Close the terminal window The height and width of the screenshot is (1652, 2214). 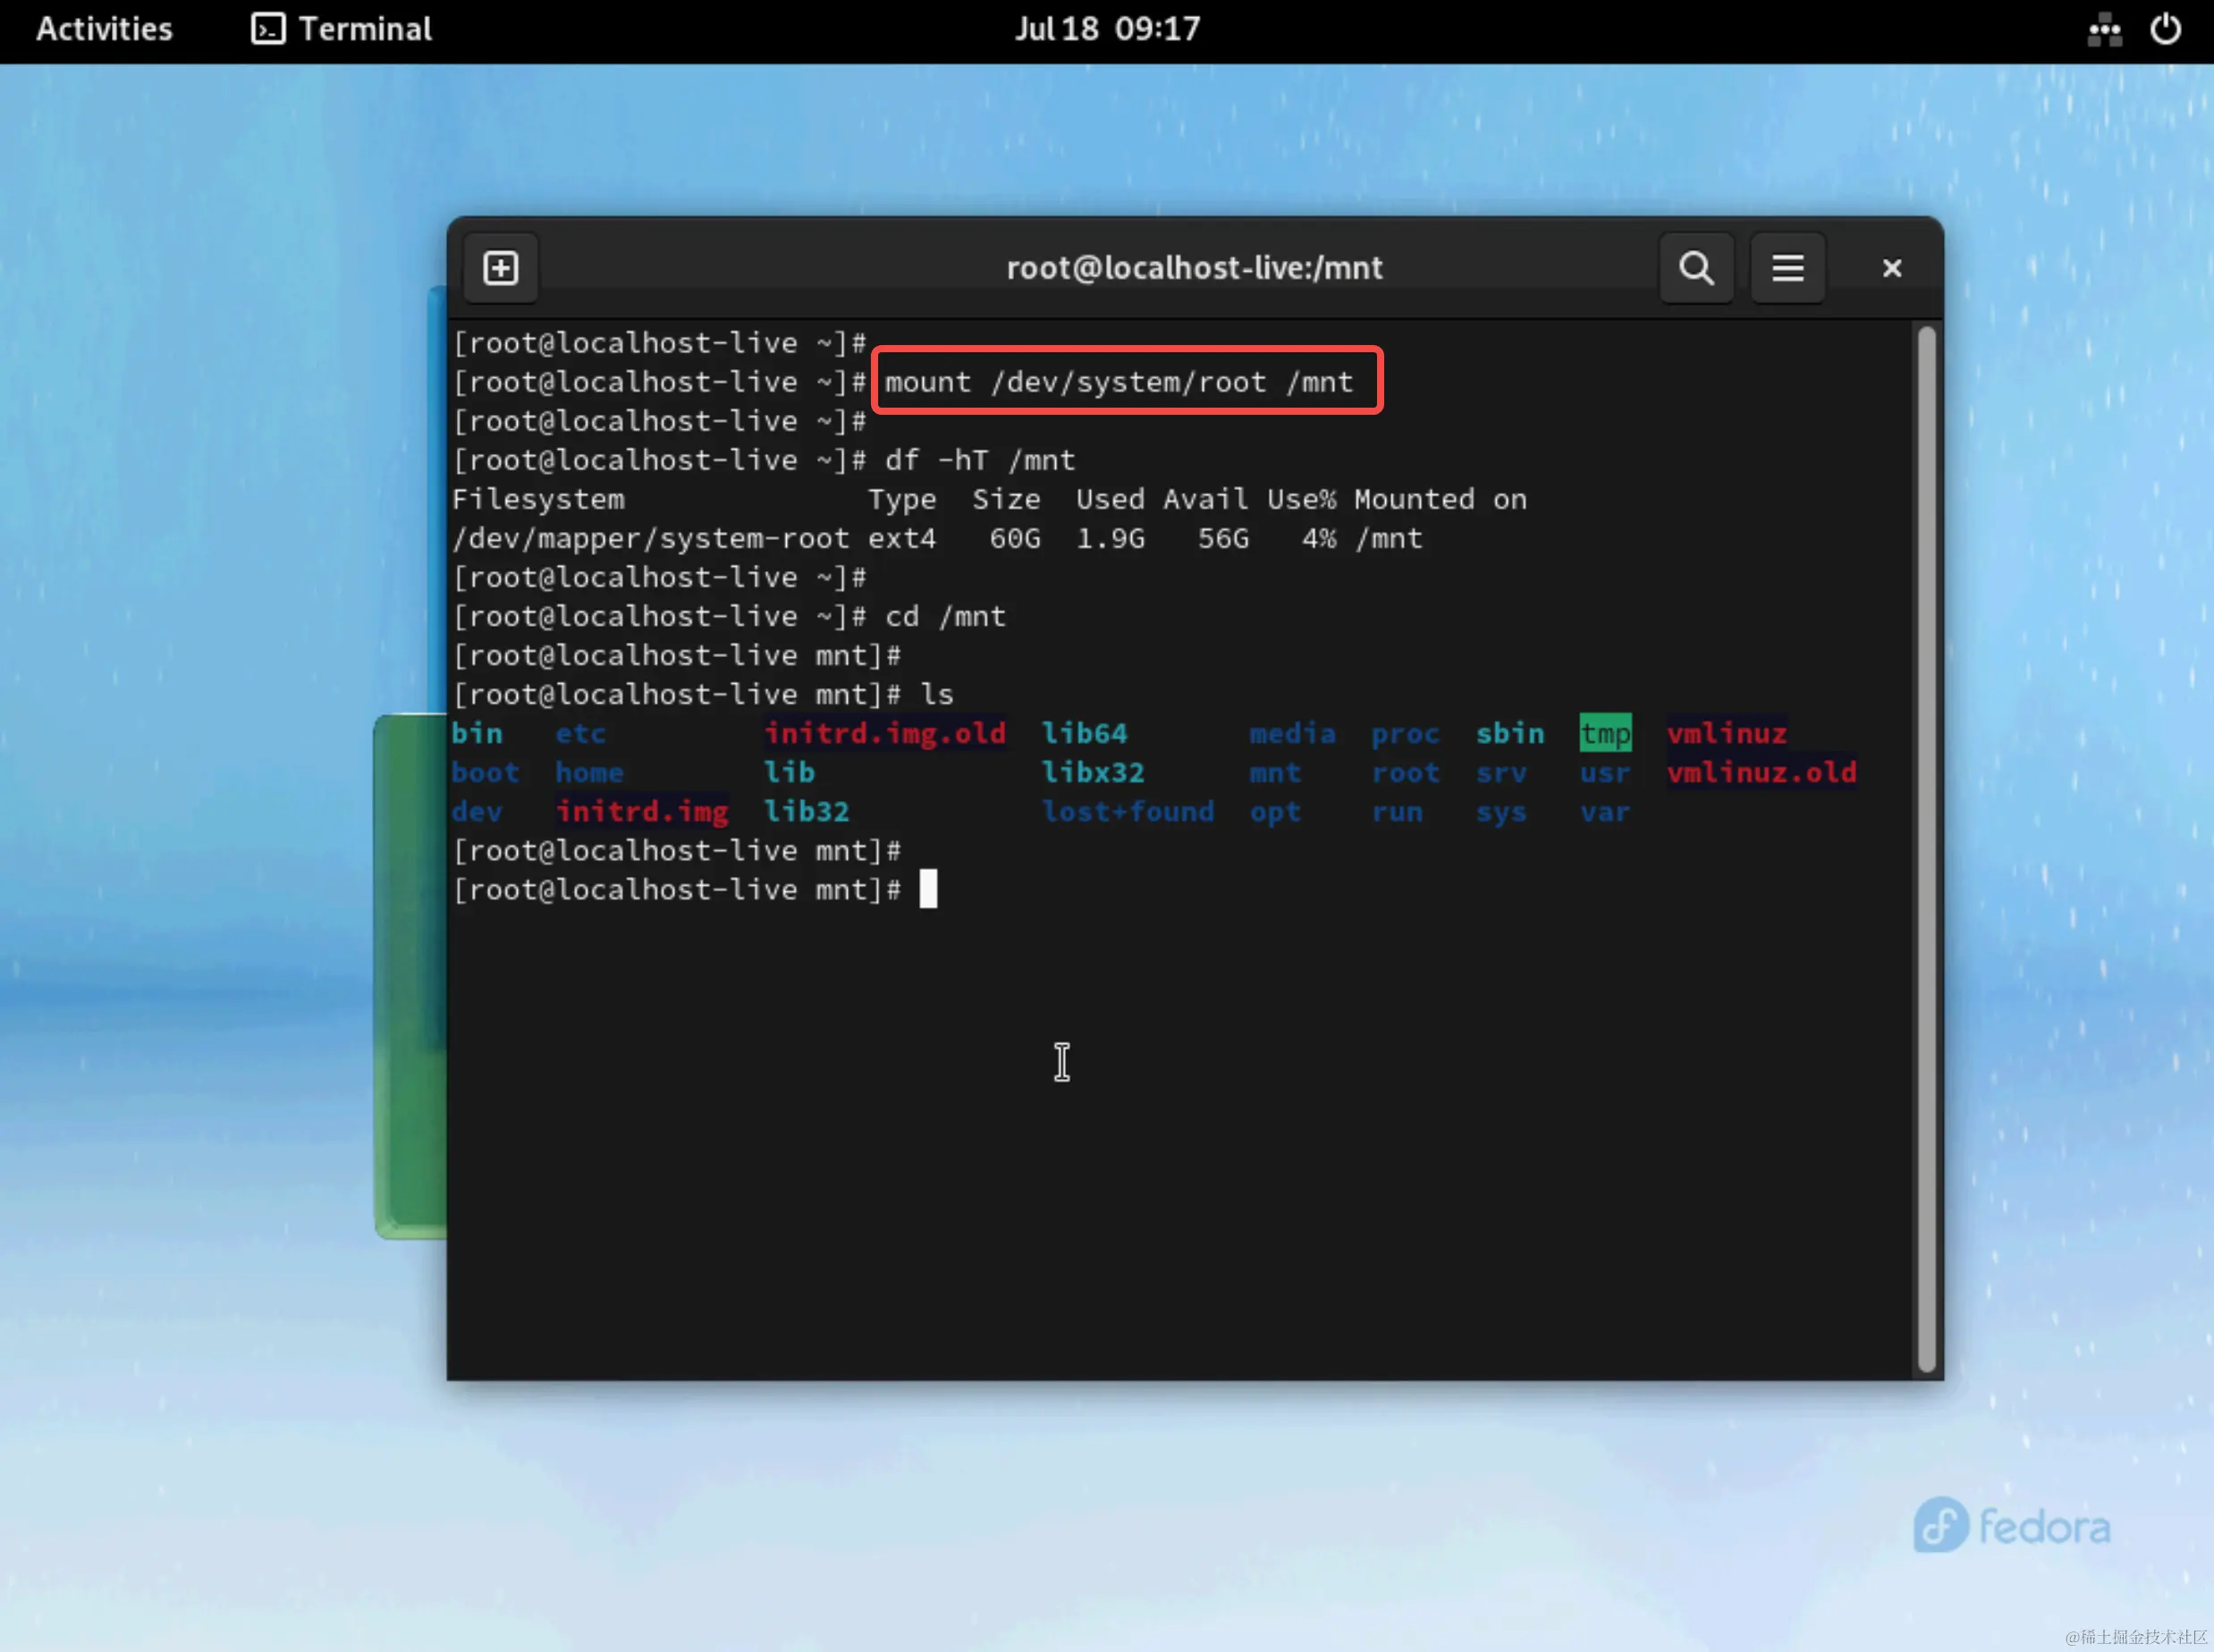[x=1891, y=268]
